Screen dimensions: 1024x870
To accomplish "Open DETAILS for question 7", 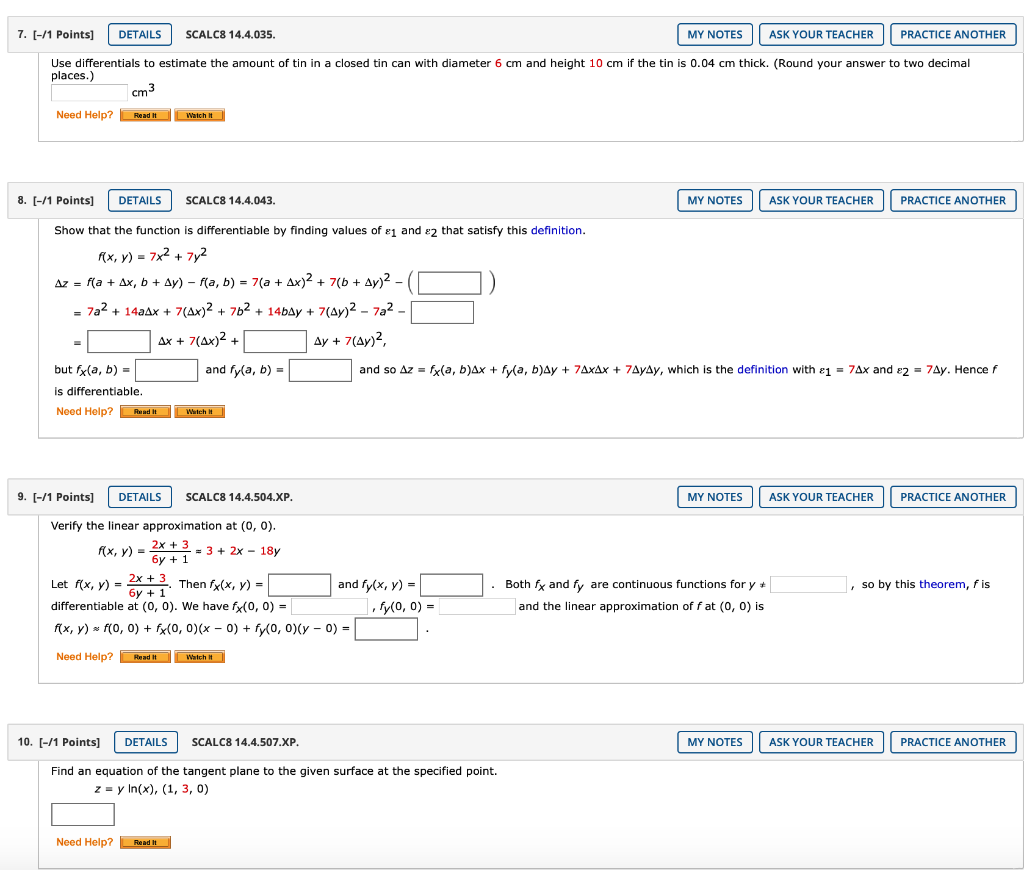I will (140, 35).
